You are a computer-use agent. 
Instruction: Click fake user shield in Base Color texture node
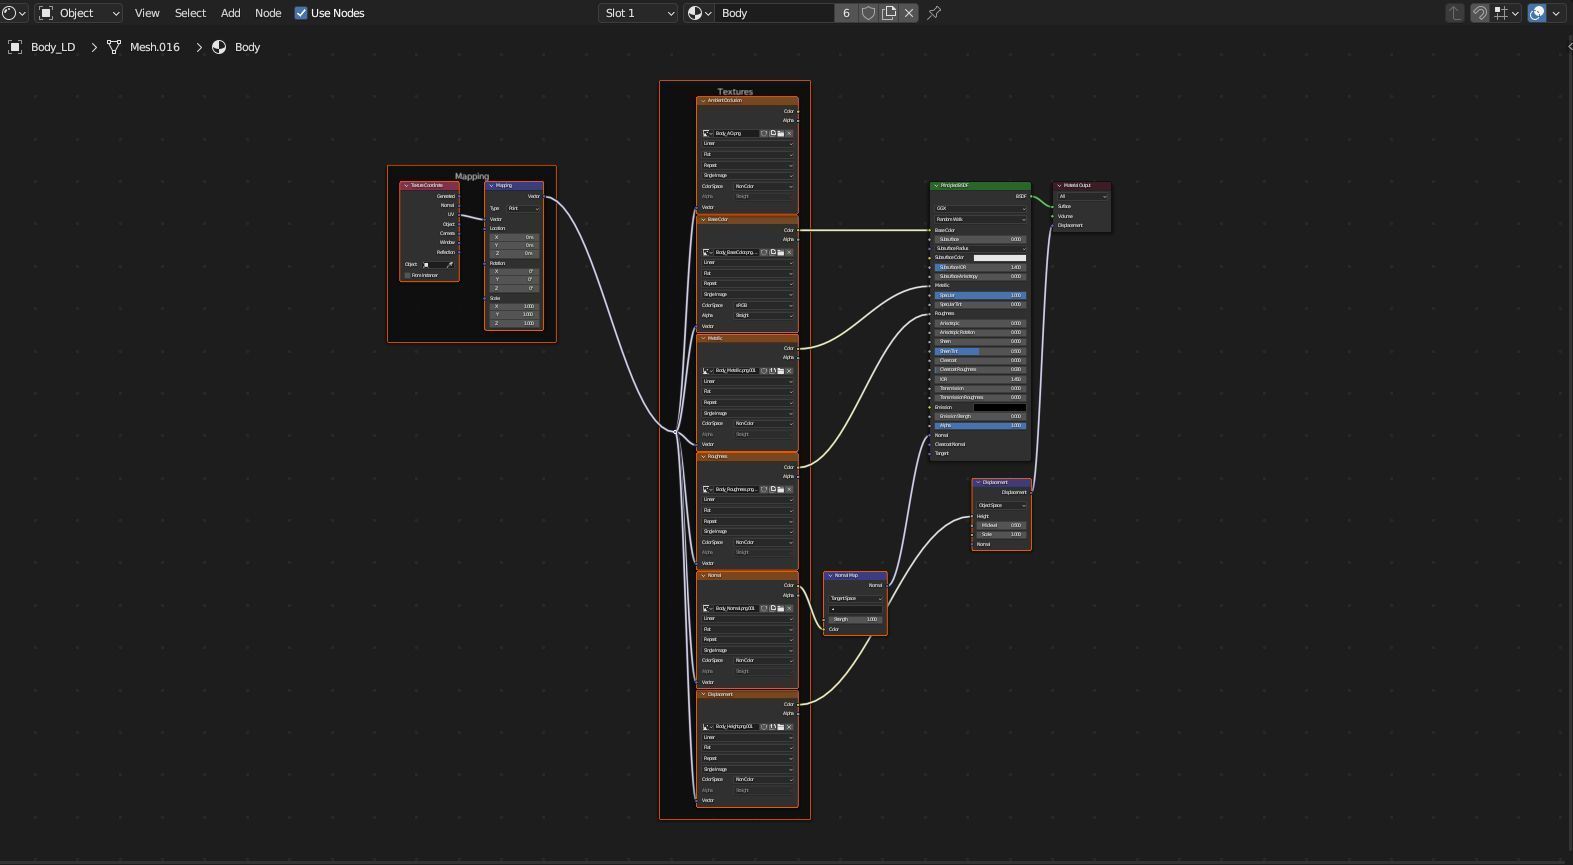tap(764, 252)
